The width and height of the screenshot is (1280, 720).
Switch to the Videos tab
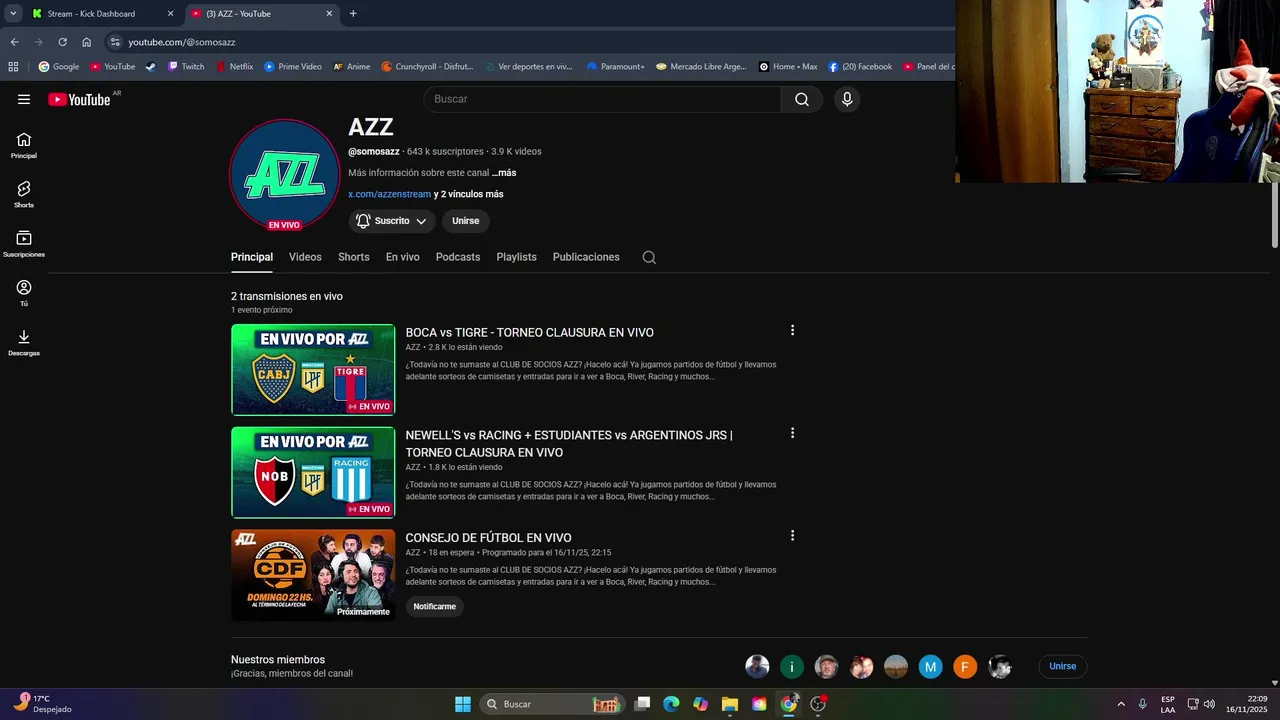[305, 257]
